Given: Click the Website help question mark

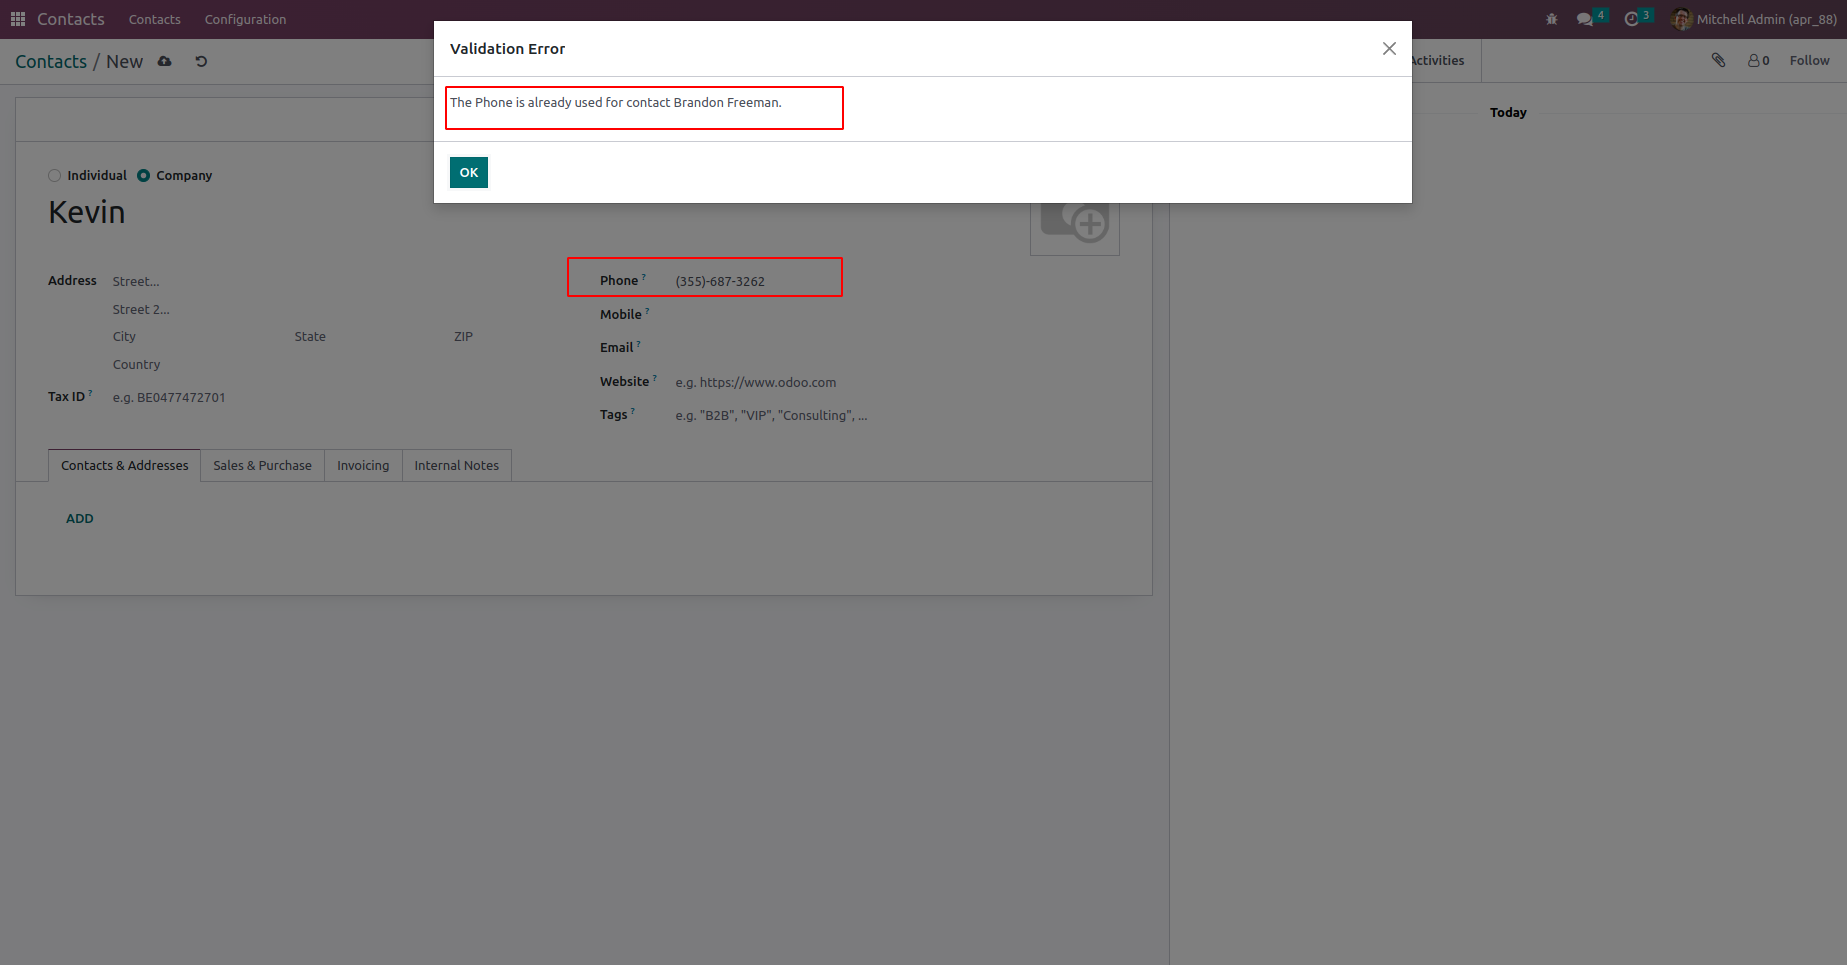Looking at the screenshot, I should click(655, 378).
